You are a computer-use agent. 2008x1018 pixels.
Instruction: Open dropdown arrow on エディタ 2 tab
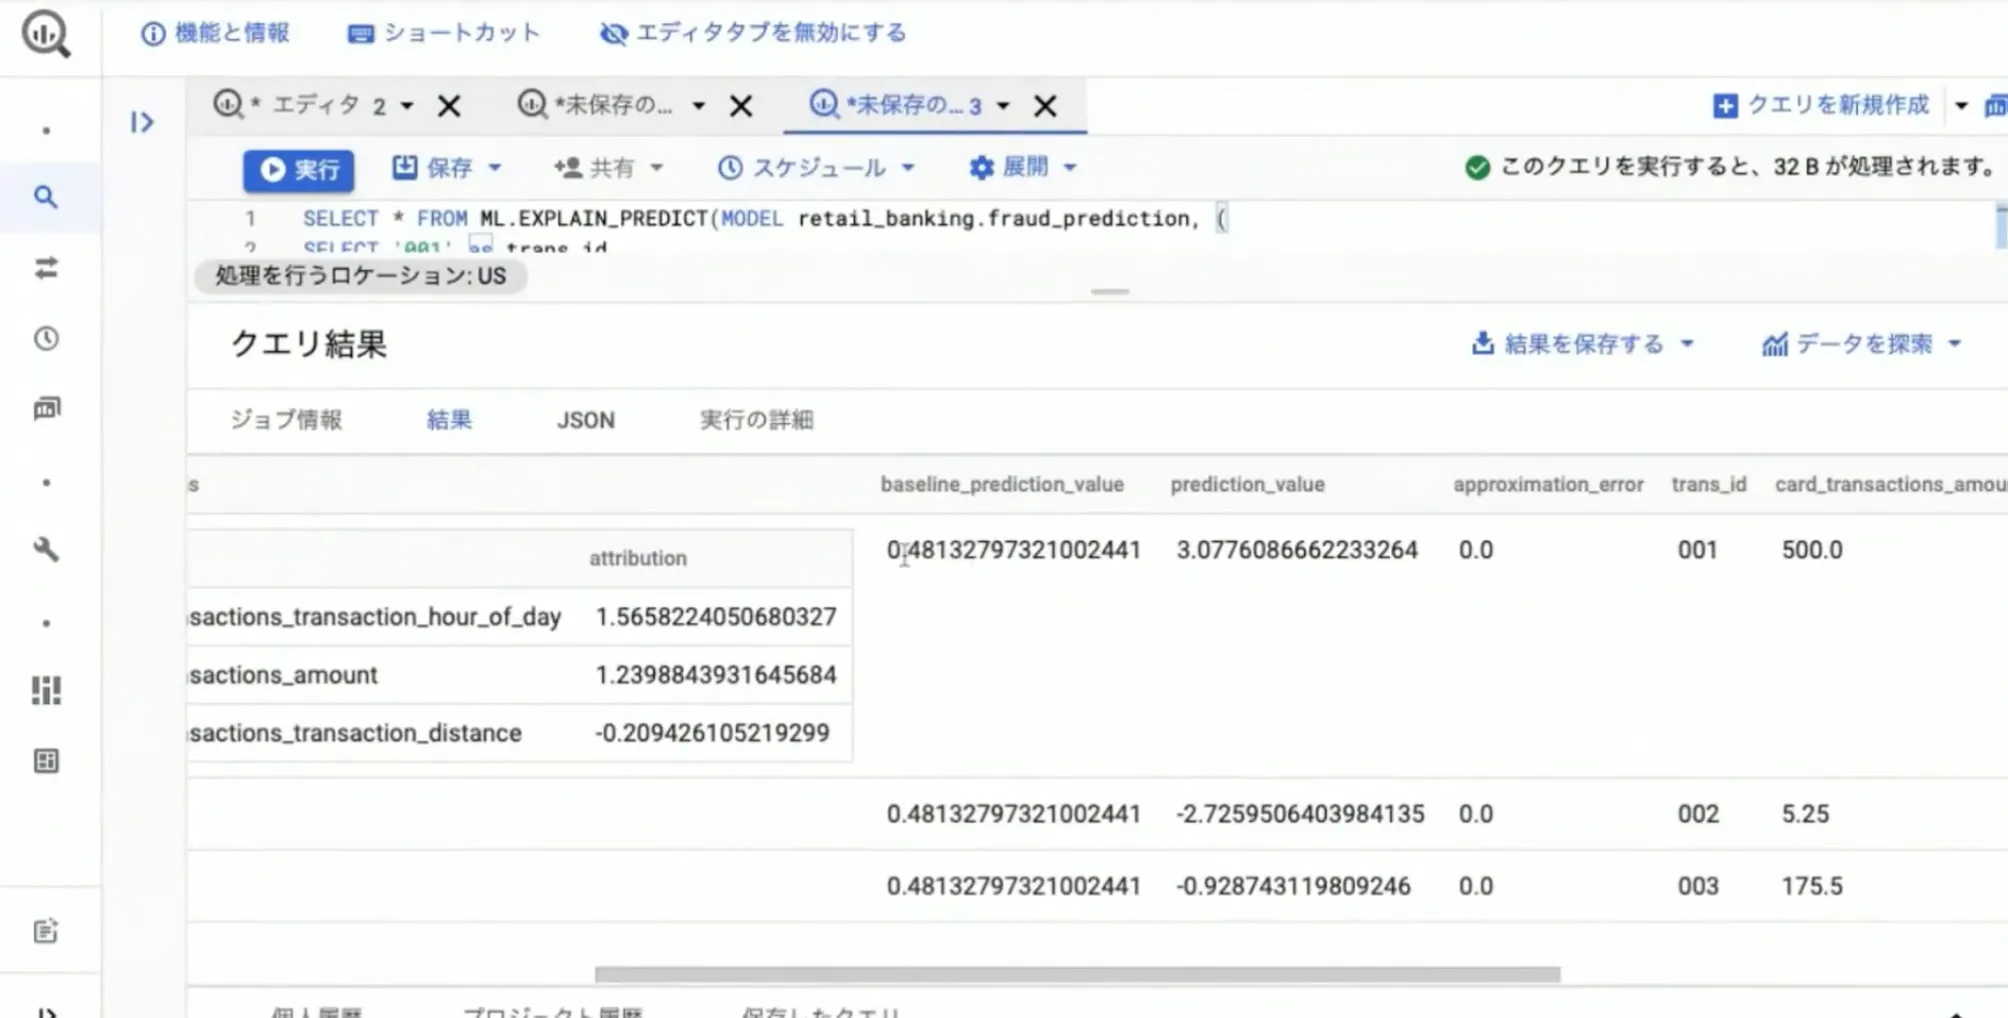[x=407, y=106]
